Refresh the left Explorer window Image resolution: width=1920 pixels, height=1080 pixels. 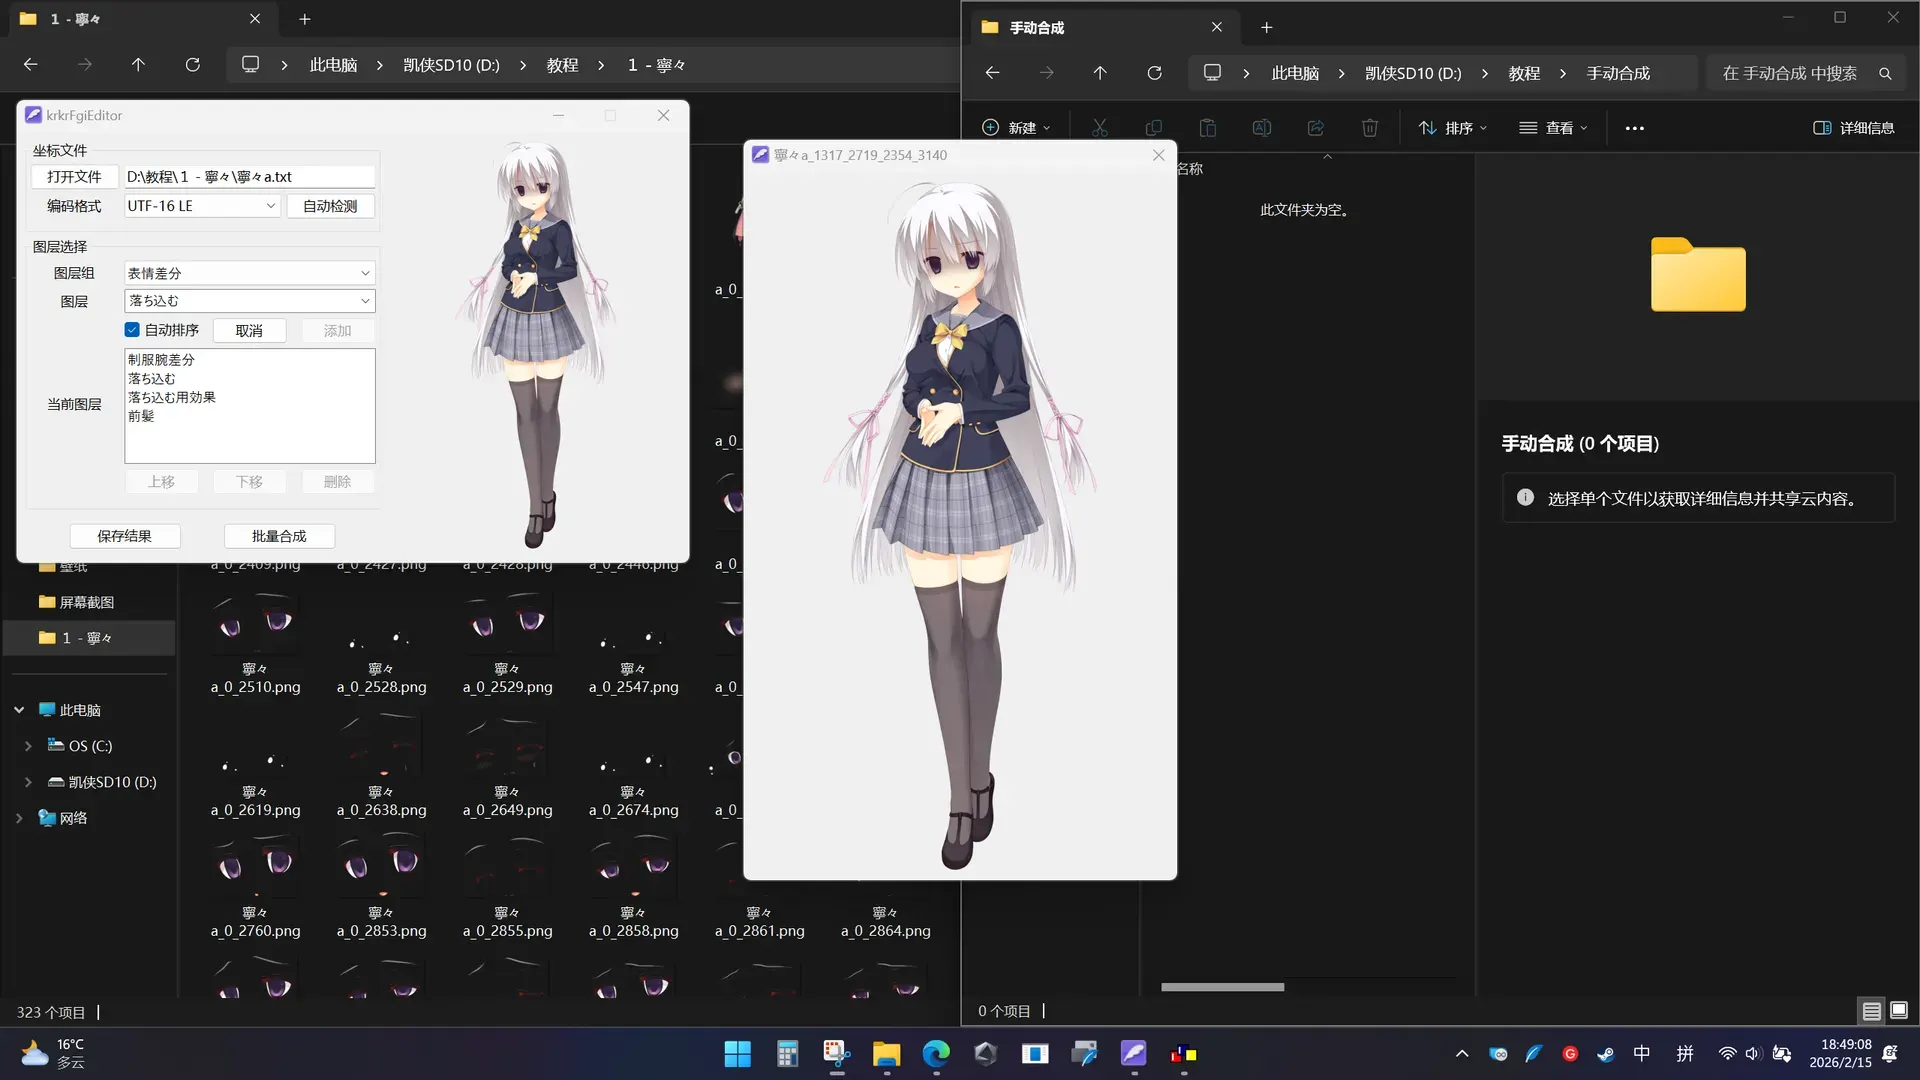coord(192,65)
